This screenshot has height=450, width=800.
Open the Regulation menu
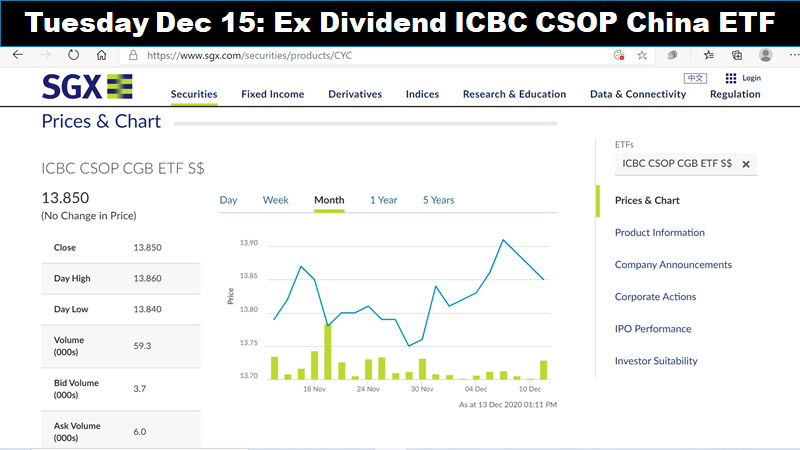735,94
